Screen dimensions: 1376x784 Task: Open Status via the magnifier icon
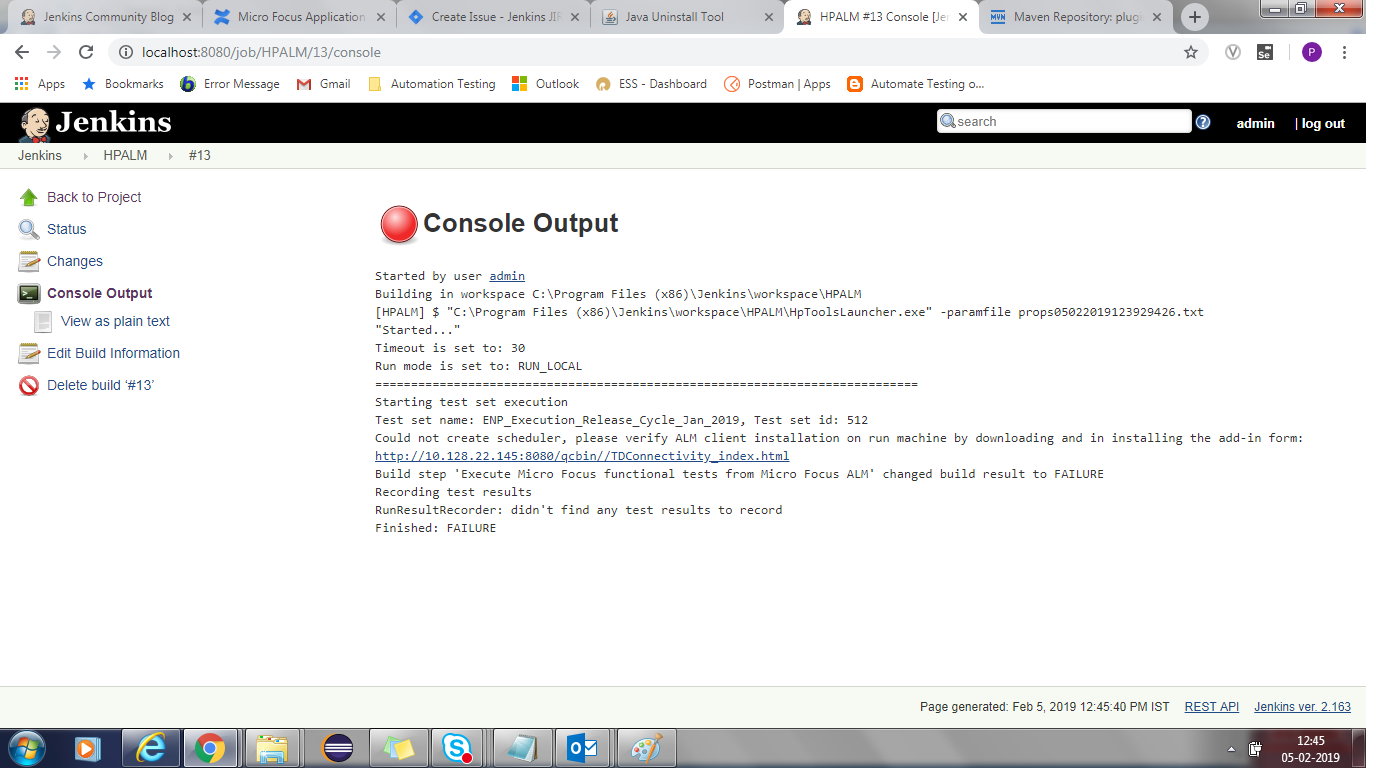pyautogui.click(x=29, y=229)
